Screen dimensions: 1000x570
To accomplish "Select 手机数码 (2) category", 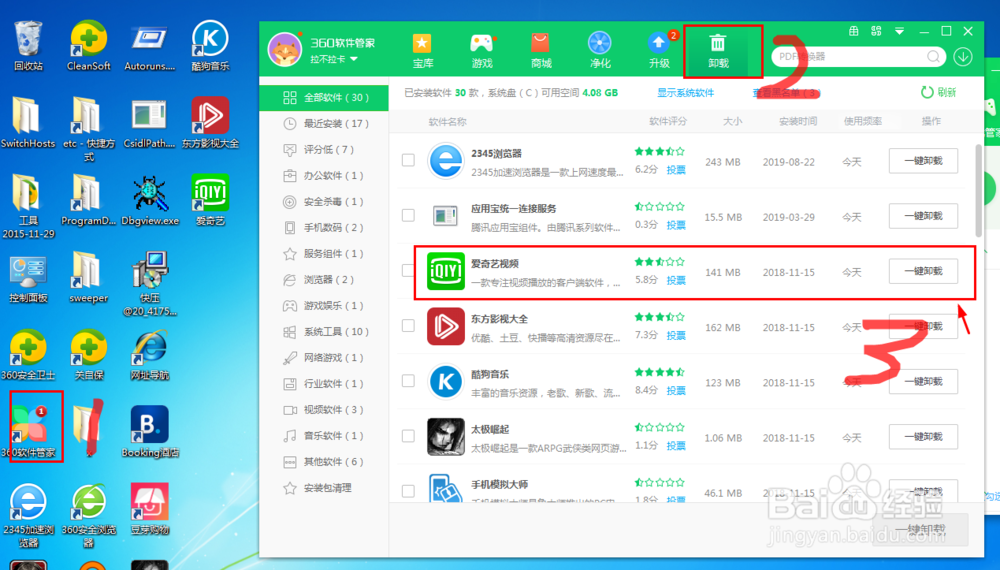I will [324, 228].
